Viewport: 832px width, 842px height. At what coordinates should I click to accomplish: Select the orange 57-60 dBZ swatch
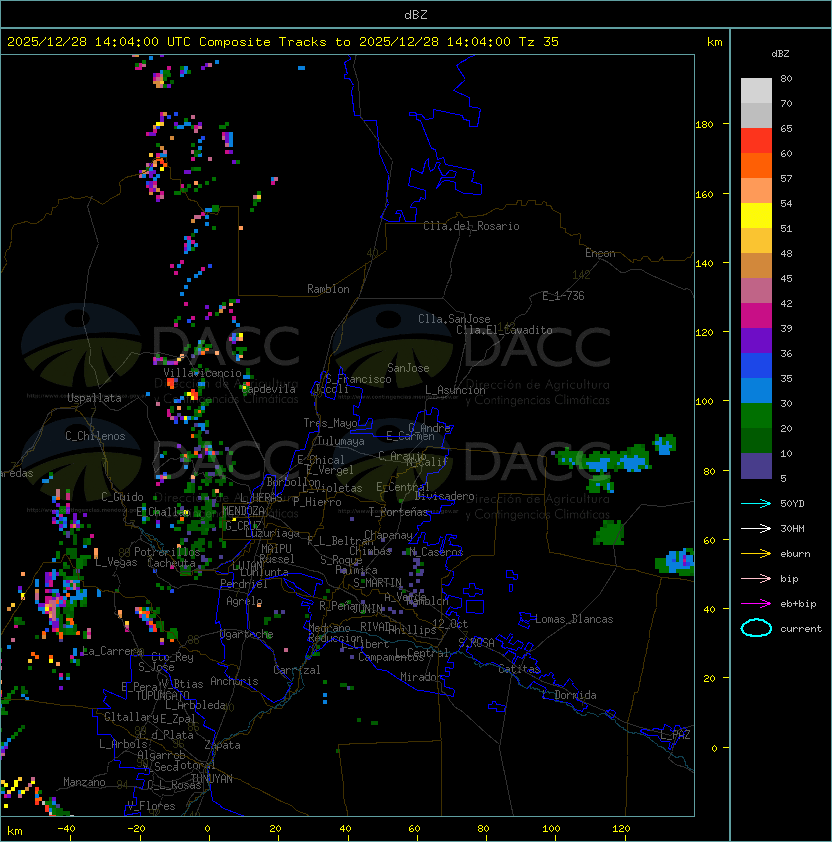[x=756, y=165]
